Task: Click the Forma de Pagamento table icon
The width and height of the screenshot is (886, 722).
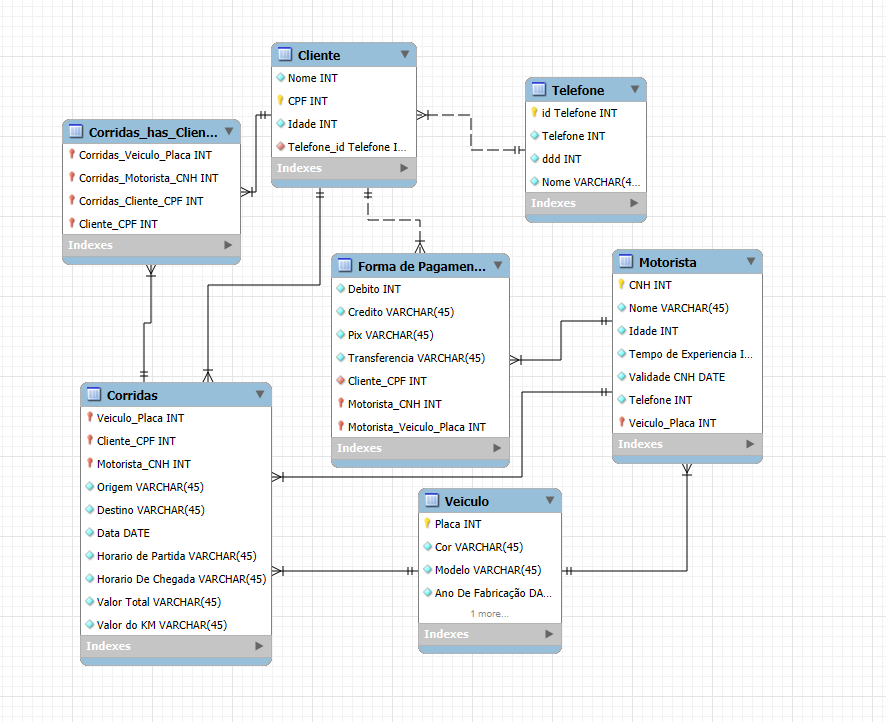Action: (345, 266)
